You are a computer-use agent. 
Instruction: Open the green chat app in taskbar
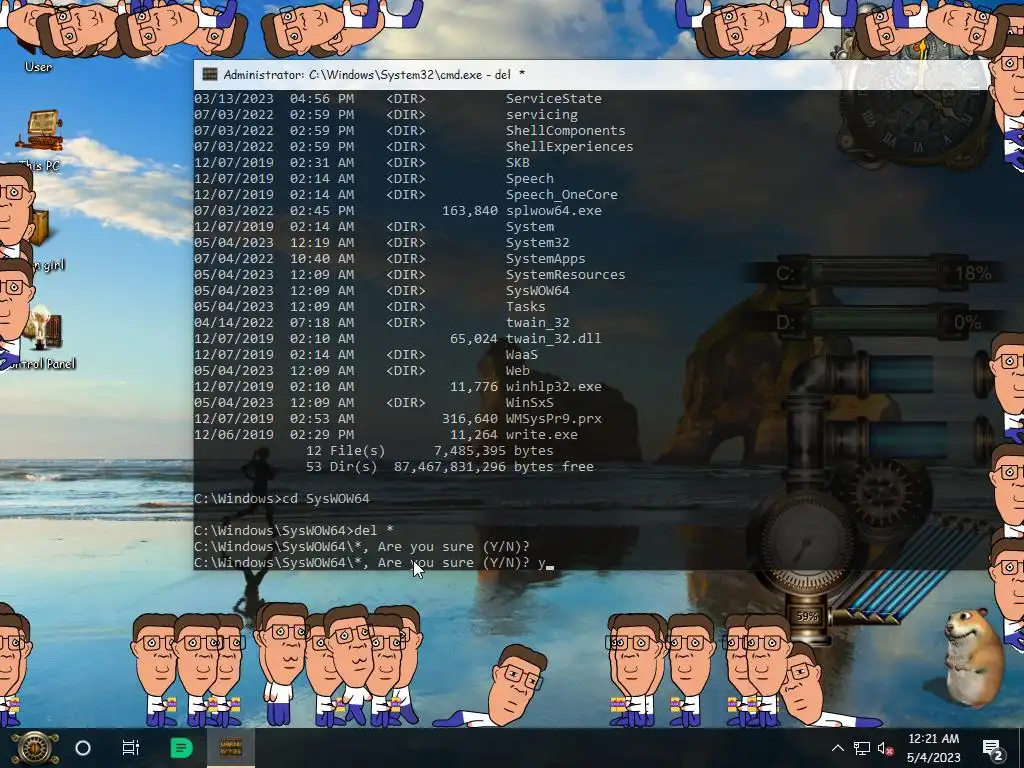coord(181,748)
